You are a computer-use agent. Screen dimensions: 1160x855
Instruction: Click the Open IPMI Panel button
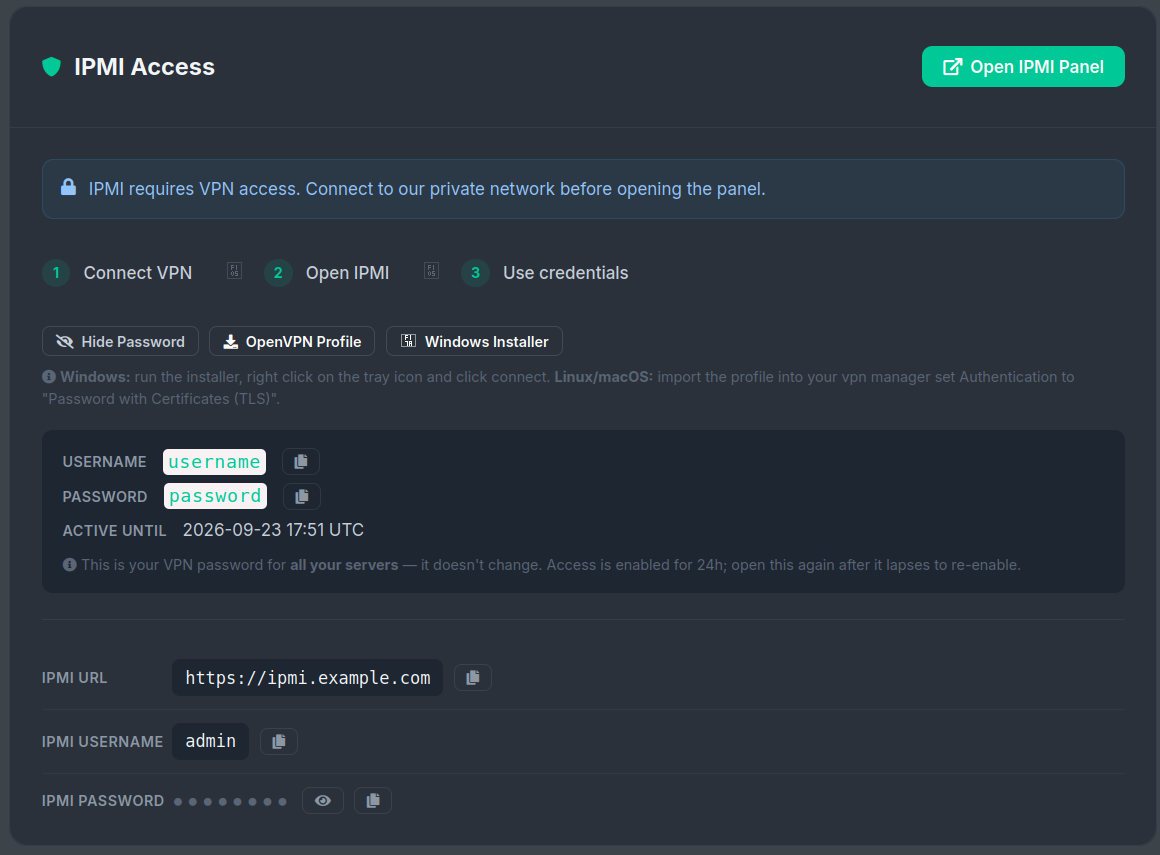tap(1023, 67)
